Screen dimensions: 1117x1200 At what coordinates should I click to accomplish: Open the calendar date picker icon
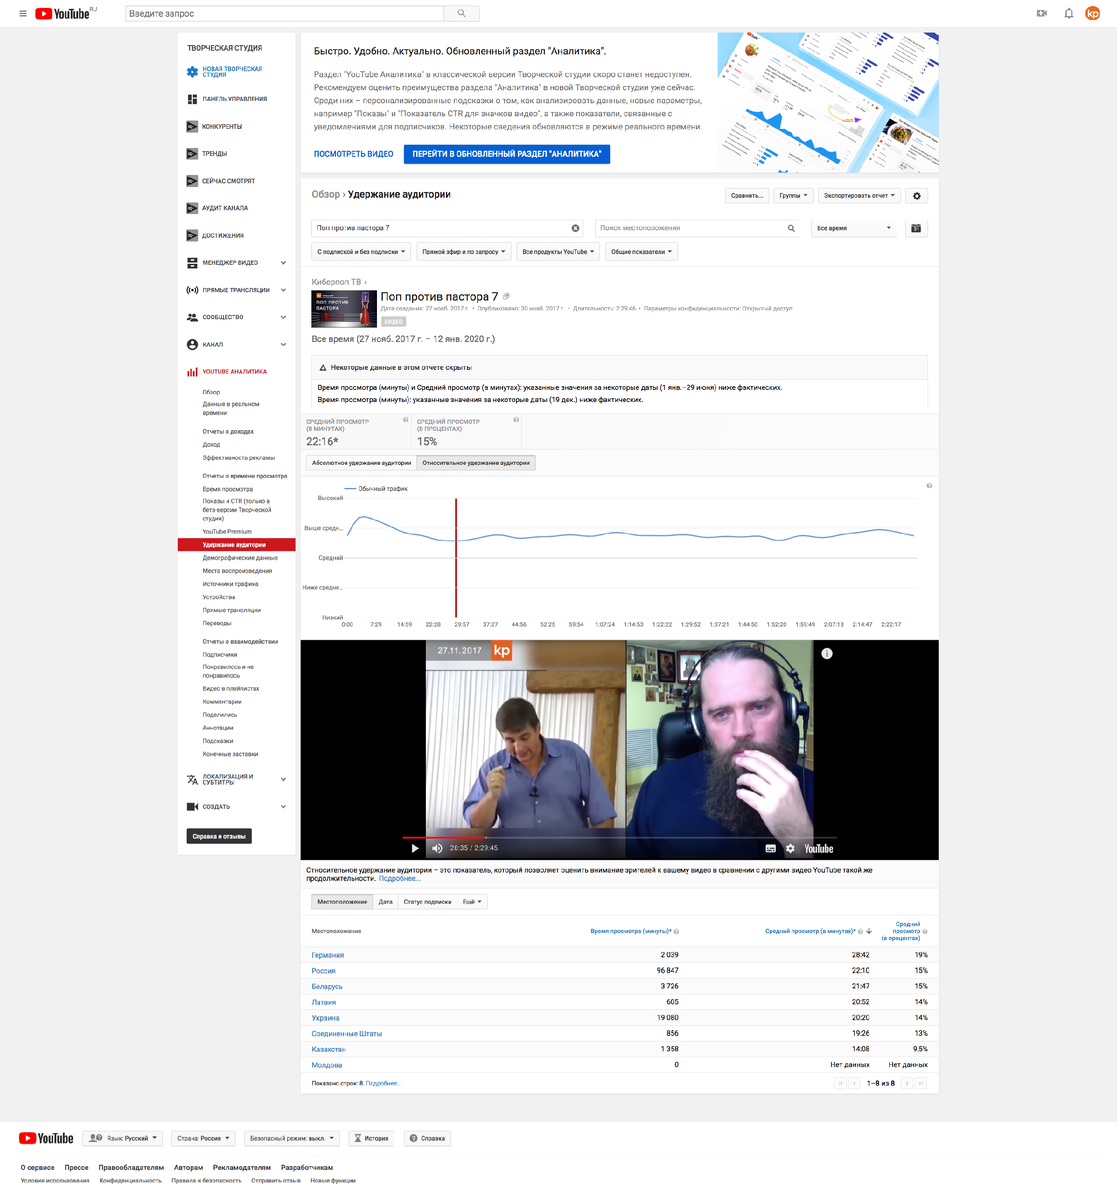(916, 228)
